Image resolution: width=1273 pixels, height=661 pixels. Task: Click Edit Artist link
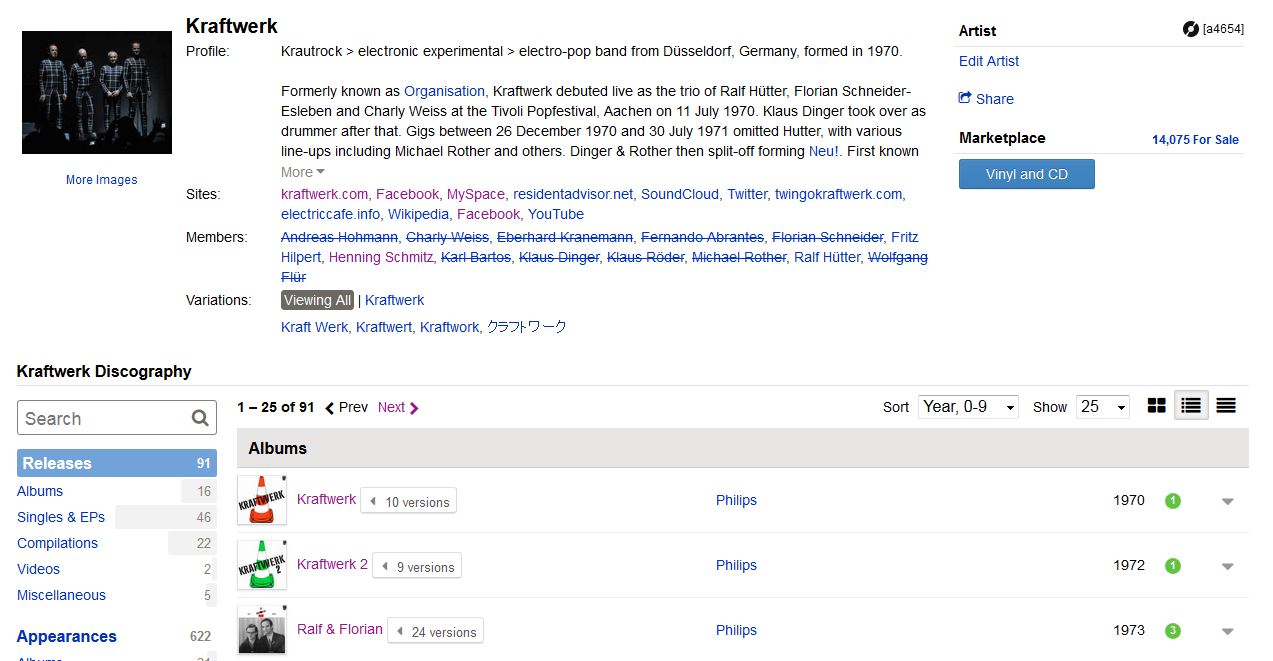[989, 61]
